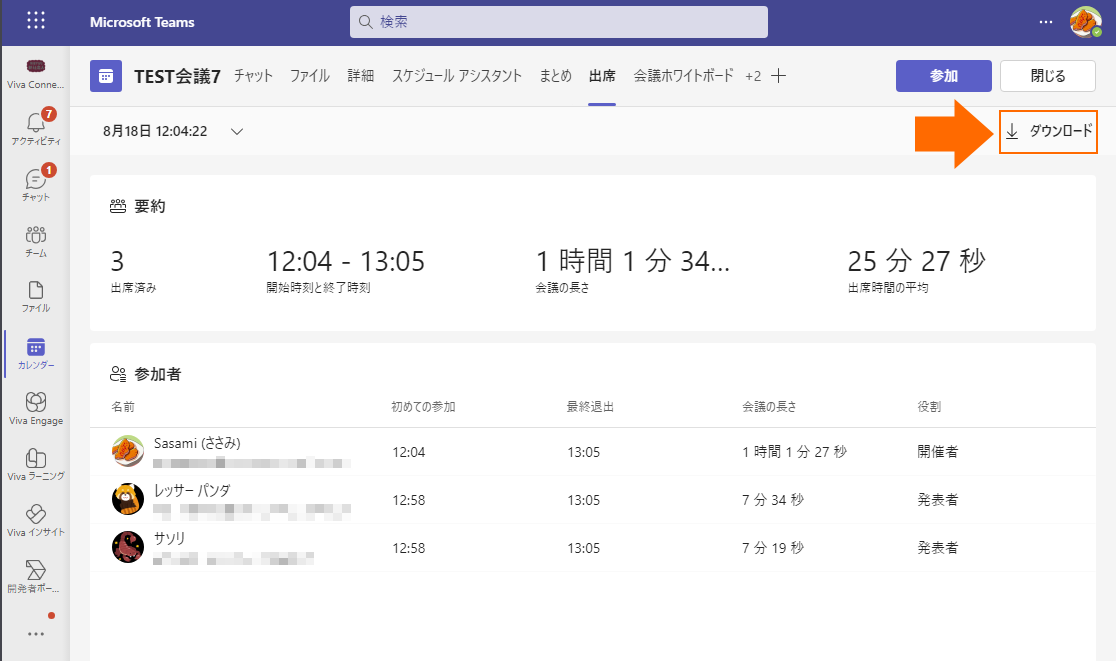Click the 役割 column header
Viewport: 1116px width, 661px height.
coord(929,407)
